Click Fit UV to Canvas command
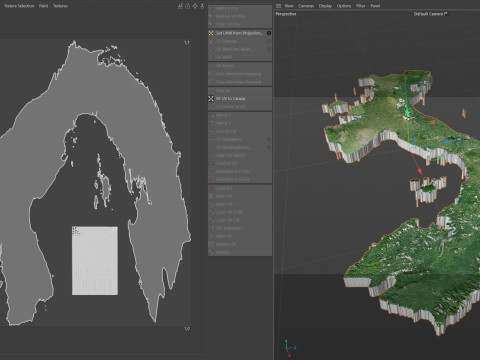 (x=240, y=99)
